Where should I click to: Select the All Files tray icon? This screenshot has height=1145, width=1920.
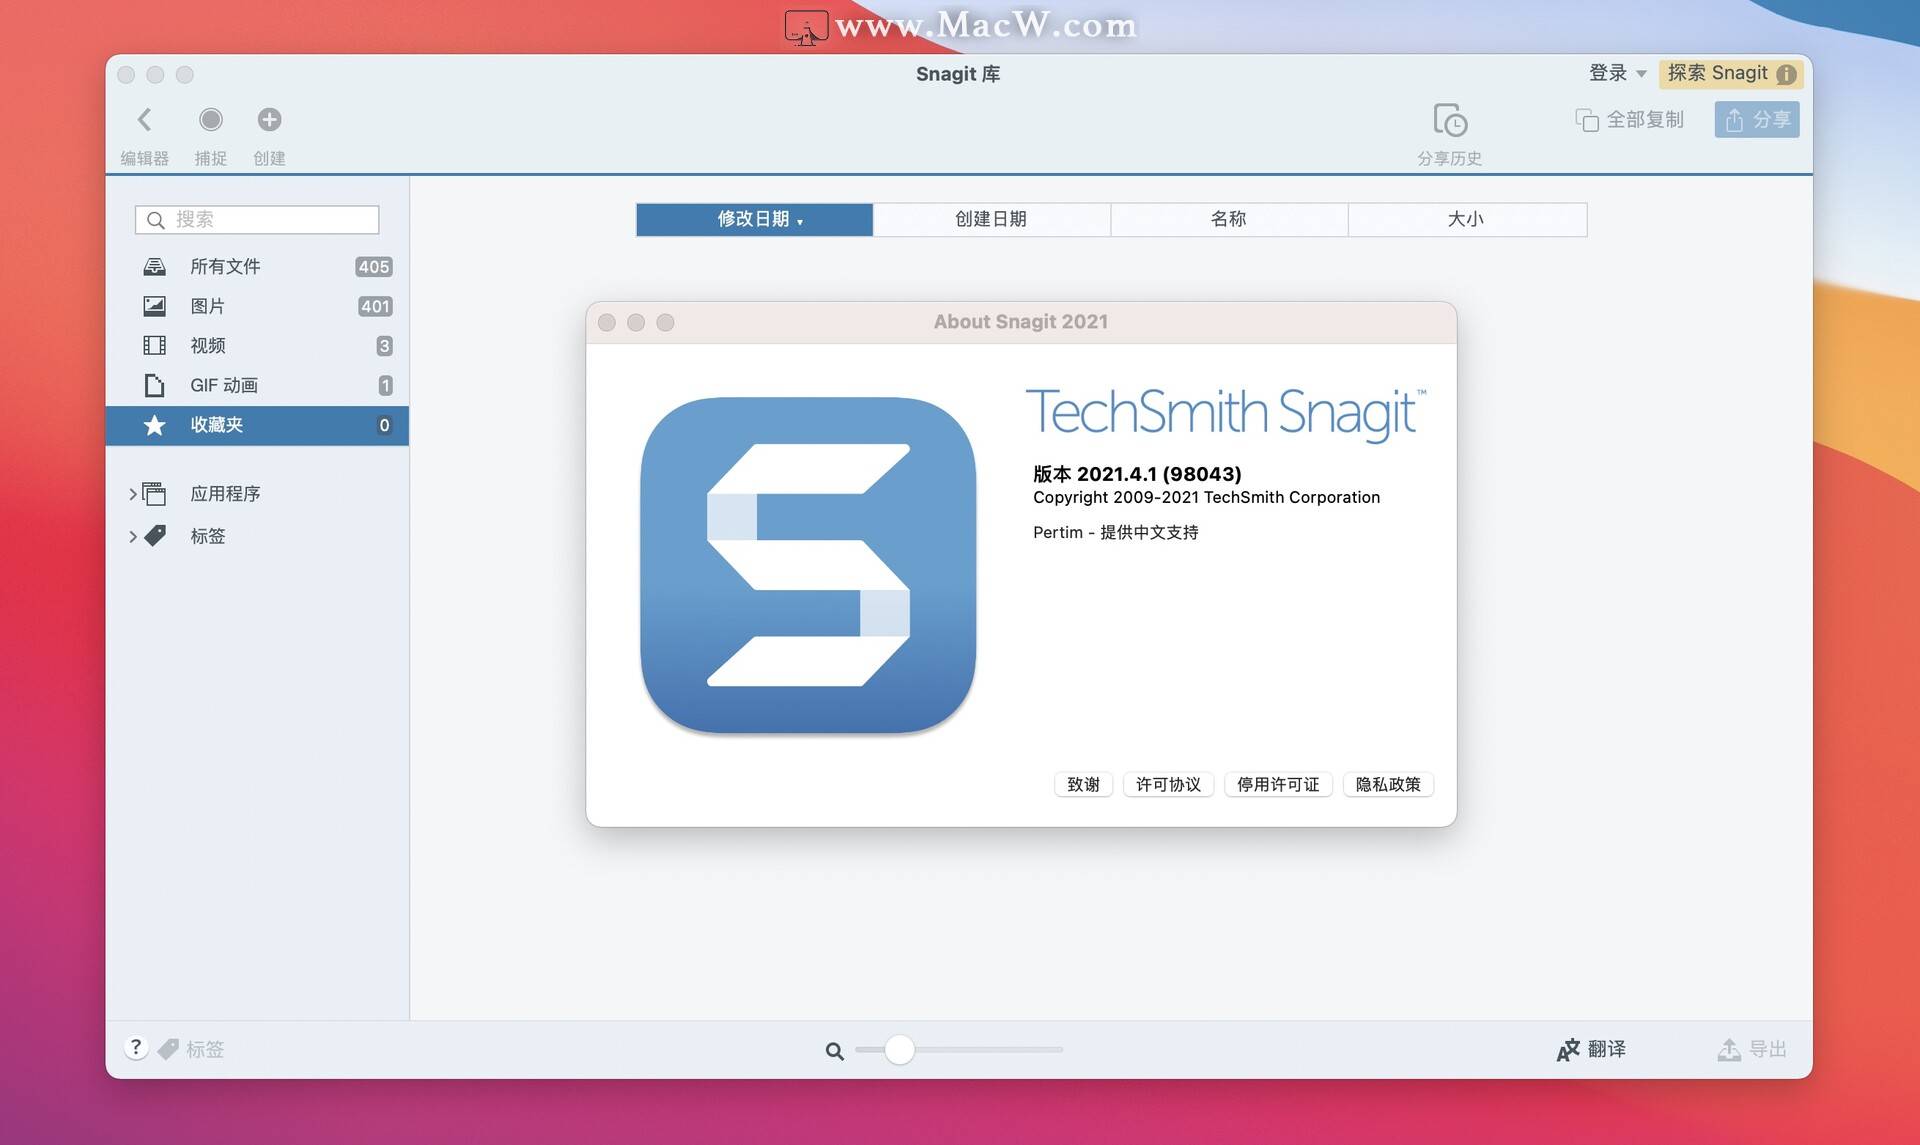[154, 267]
